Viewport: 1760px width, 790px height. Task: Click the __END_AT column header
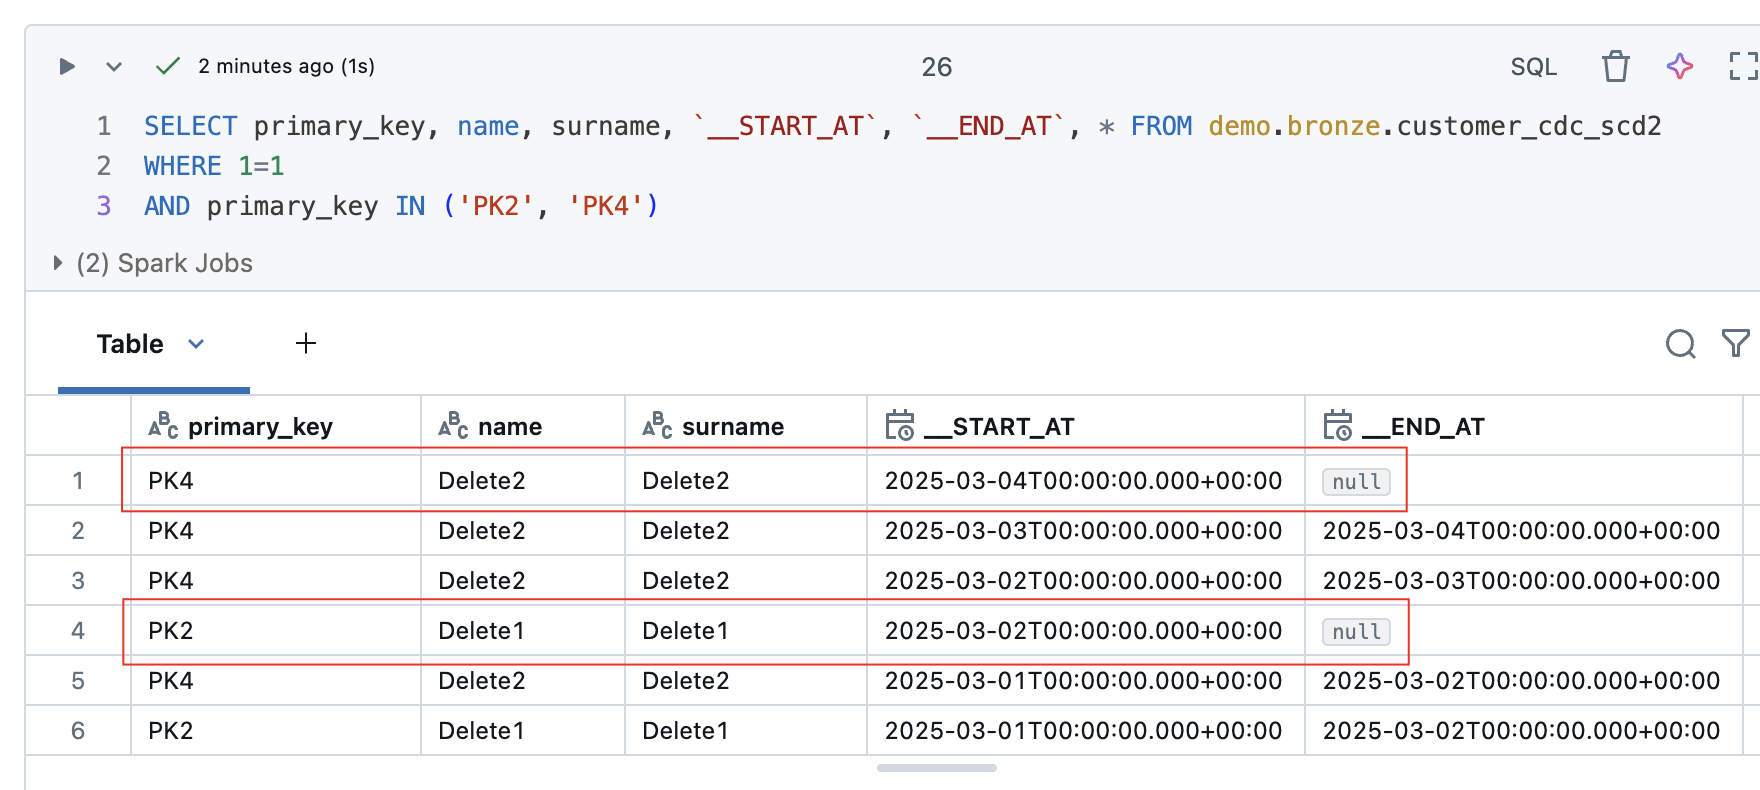point(1436,427)
